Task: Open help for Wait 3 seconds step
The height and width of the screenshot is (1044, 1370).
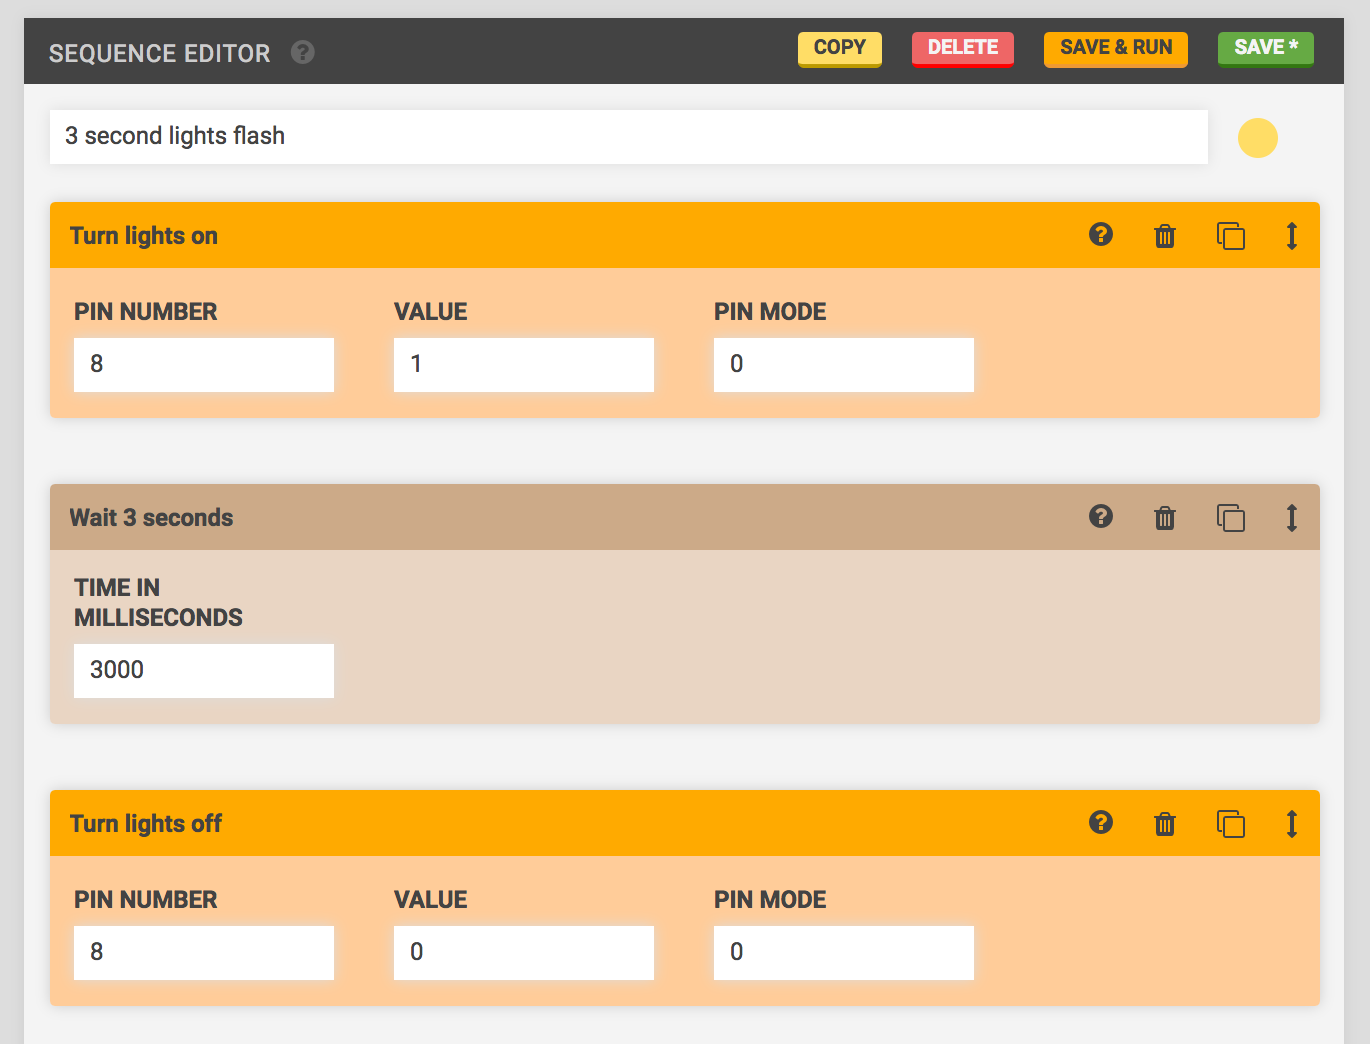Action: [x=1101, y=516]
